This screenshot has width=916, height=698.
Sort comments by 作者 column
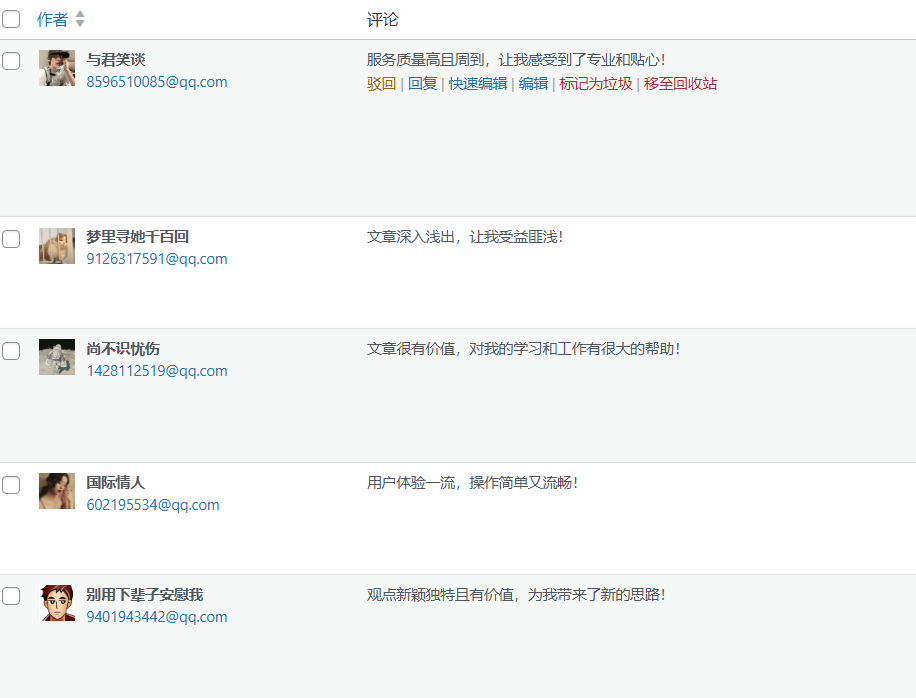(x=52, y=20)
